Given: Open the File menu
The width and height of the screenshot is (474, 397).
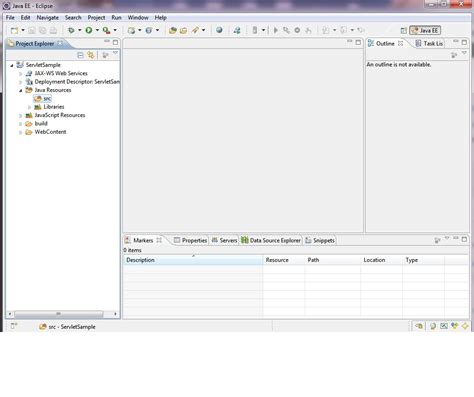Looking at the screenshot, I should click(10, 18).
